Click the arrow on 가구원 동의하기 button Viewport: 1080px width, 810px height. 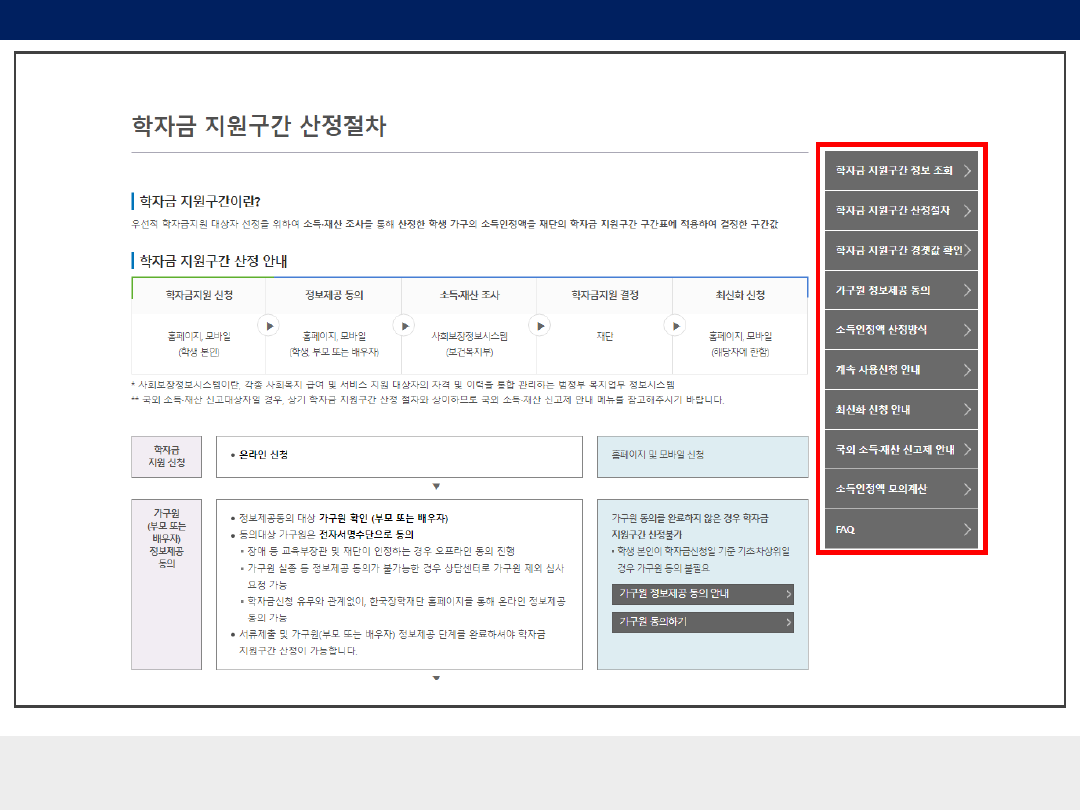pyautogui.click(x=788, y=622)
